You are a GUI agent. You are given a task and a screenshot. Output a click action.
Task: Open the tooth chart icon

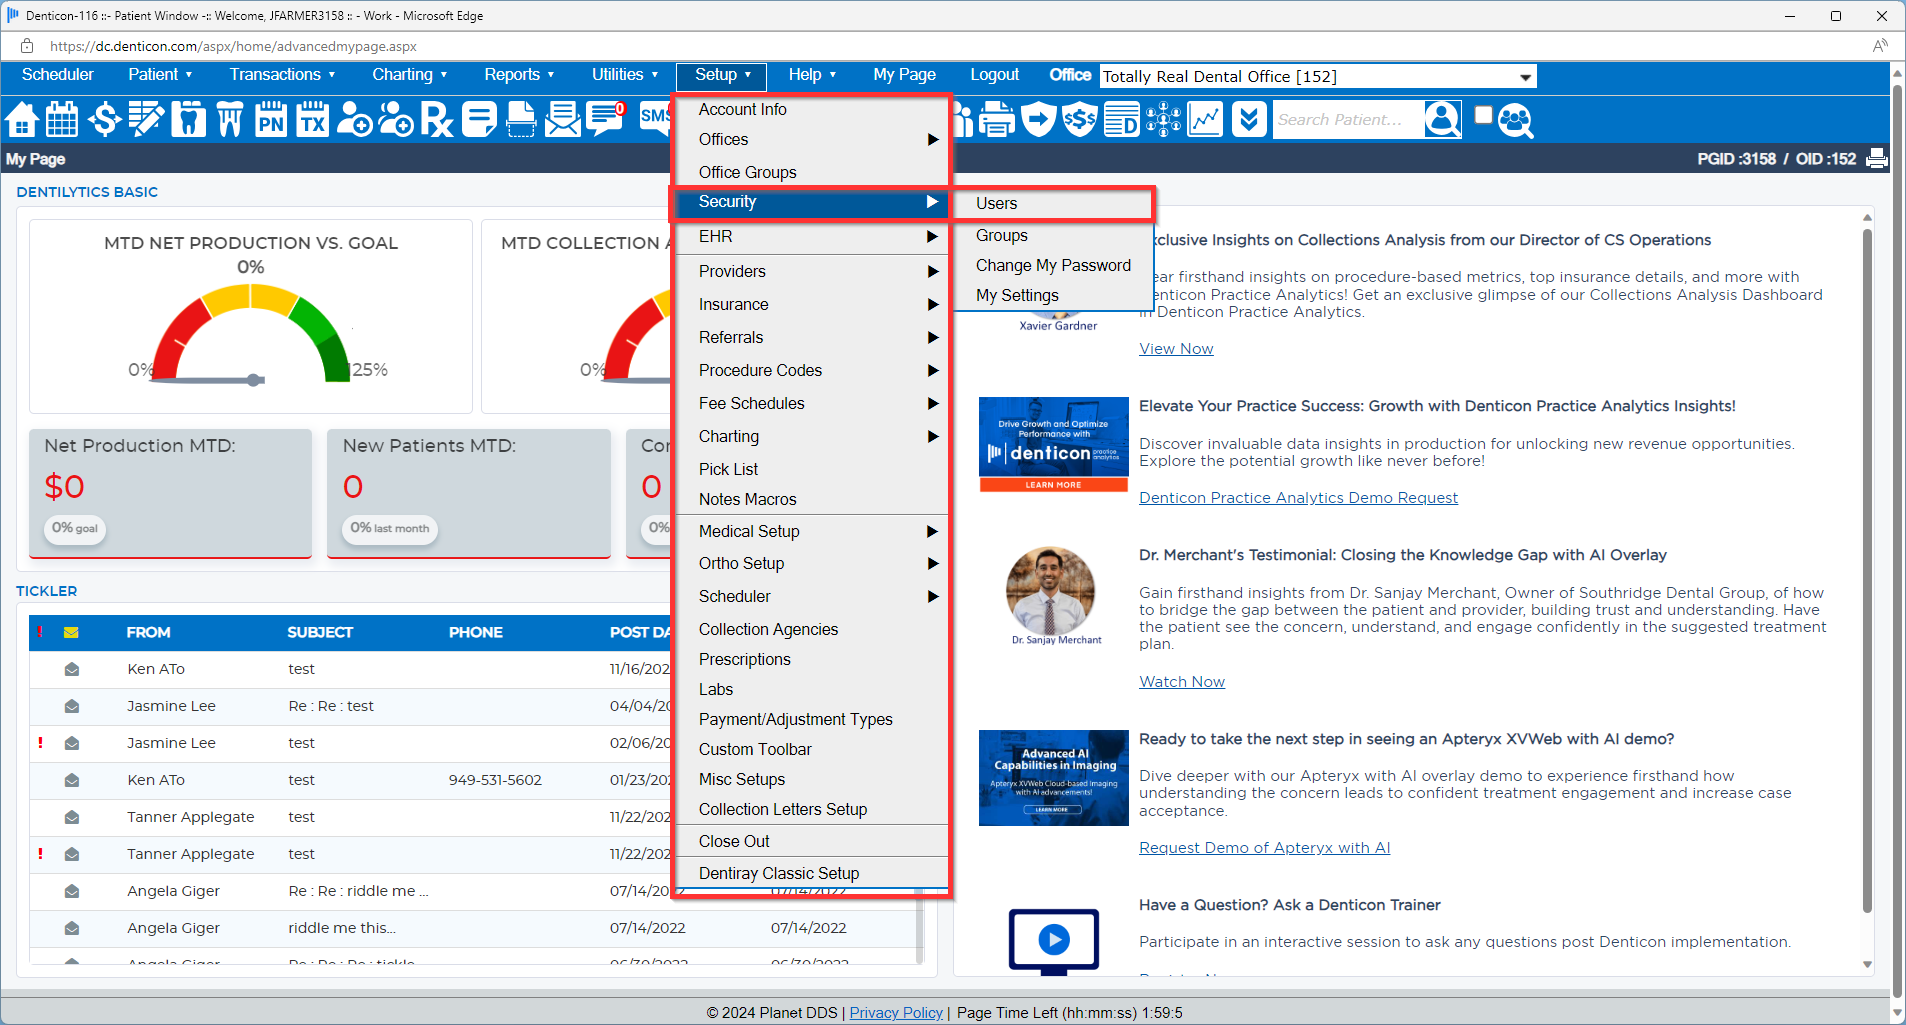point(188,120)
